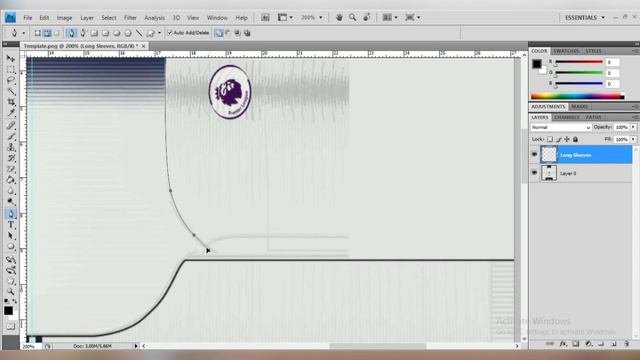Toggle lock image pixels
Image resolution: width=640 pixels, height=360 pixels.
[x=559, y=139]
